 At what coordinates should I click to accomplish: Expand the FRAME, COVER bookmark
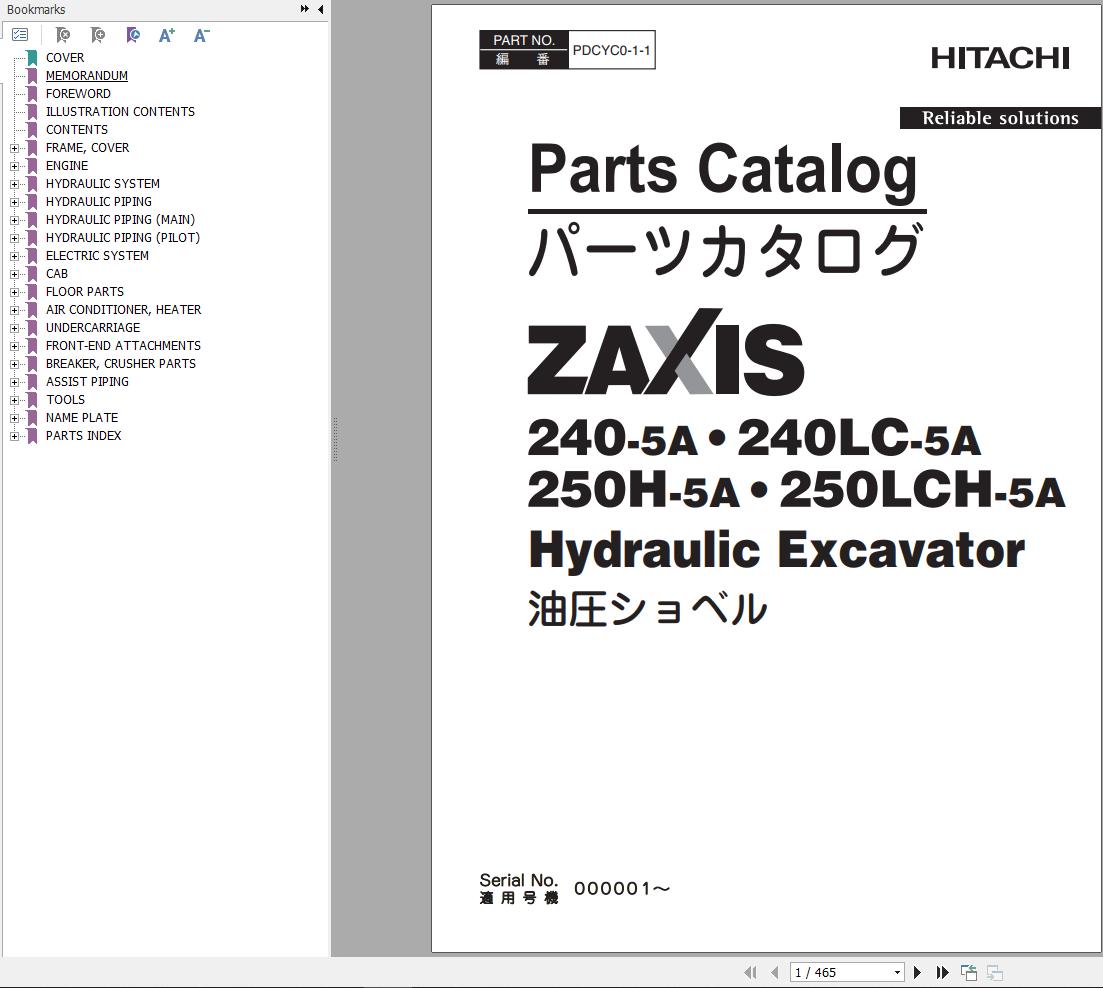[14, 148]
